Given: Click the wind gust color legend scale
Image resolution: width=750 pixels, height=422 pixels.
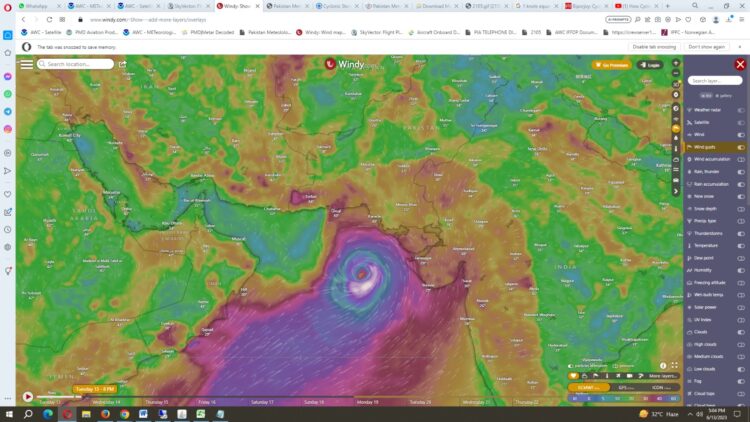Looking at the screenshot, I should point(624,398).
